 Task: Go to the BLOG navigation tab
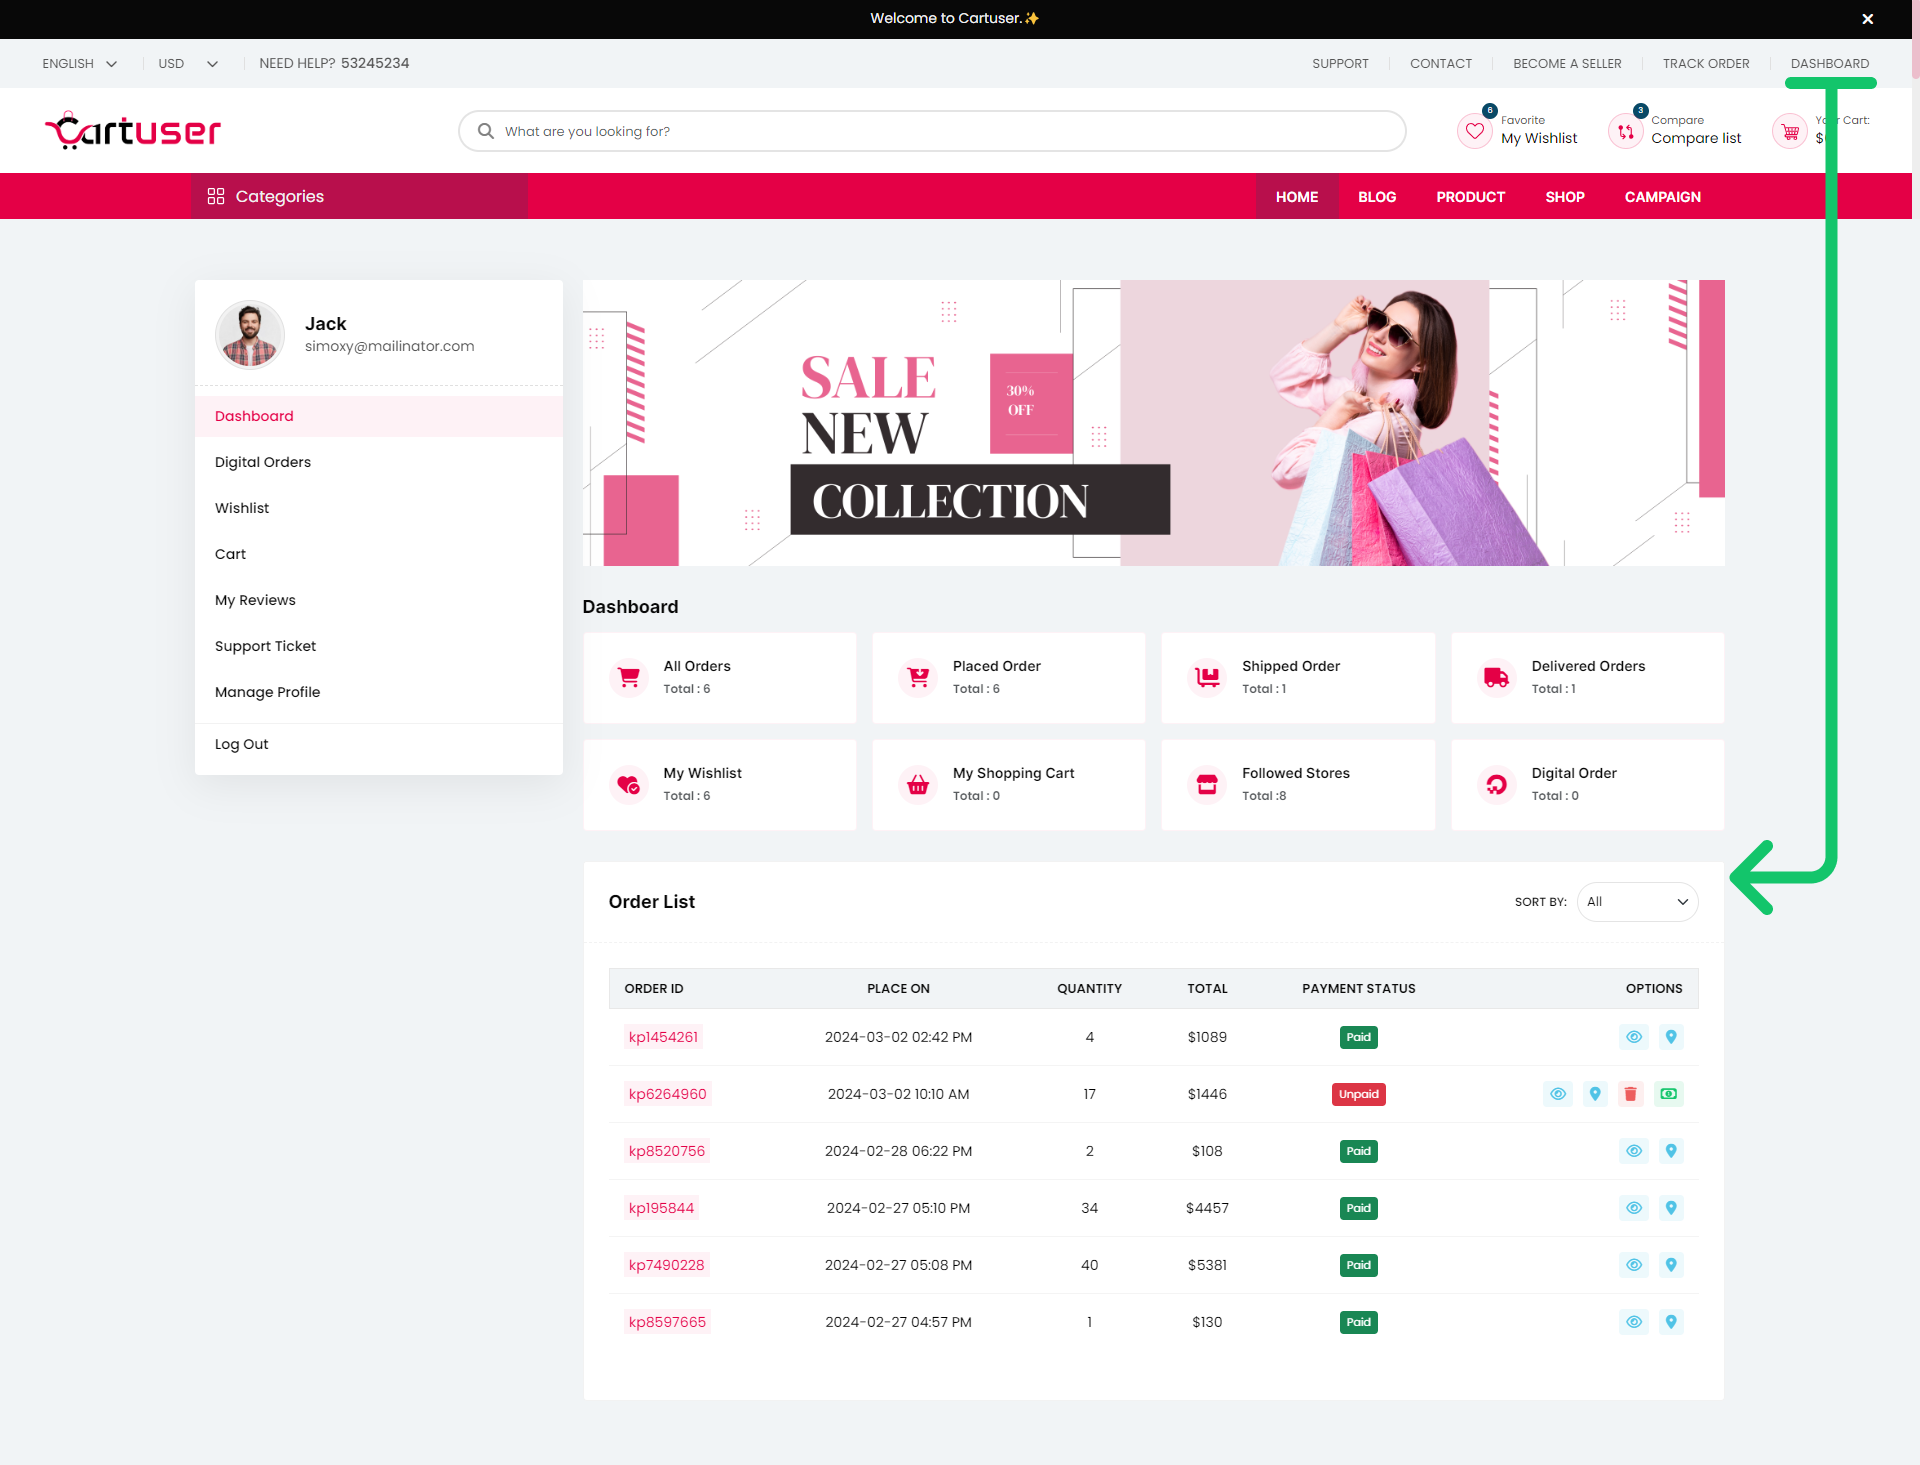point(1377,197)
